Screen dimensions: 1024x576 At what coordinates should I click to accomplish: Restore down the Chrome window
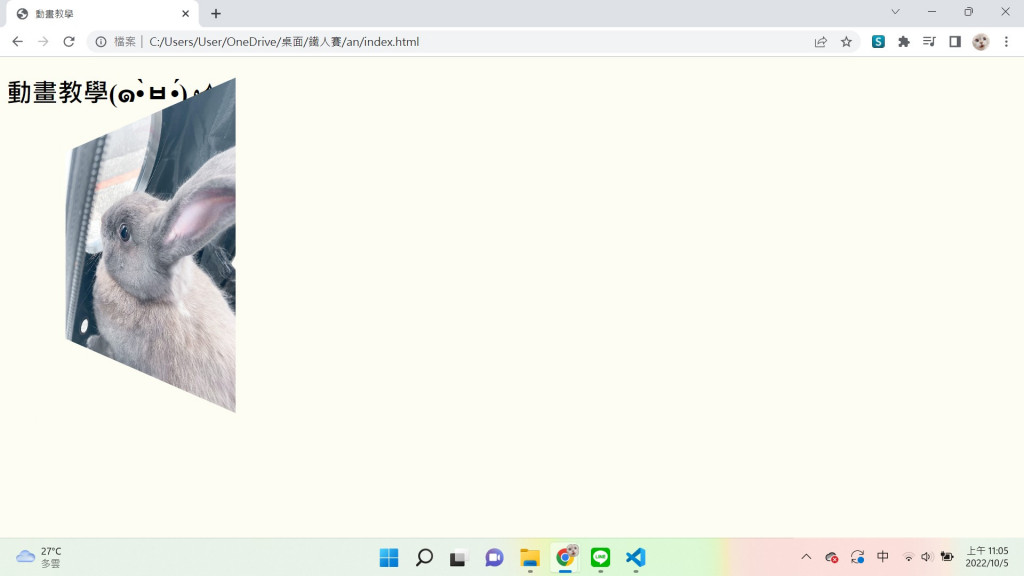coord(968,12)
